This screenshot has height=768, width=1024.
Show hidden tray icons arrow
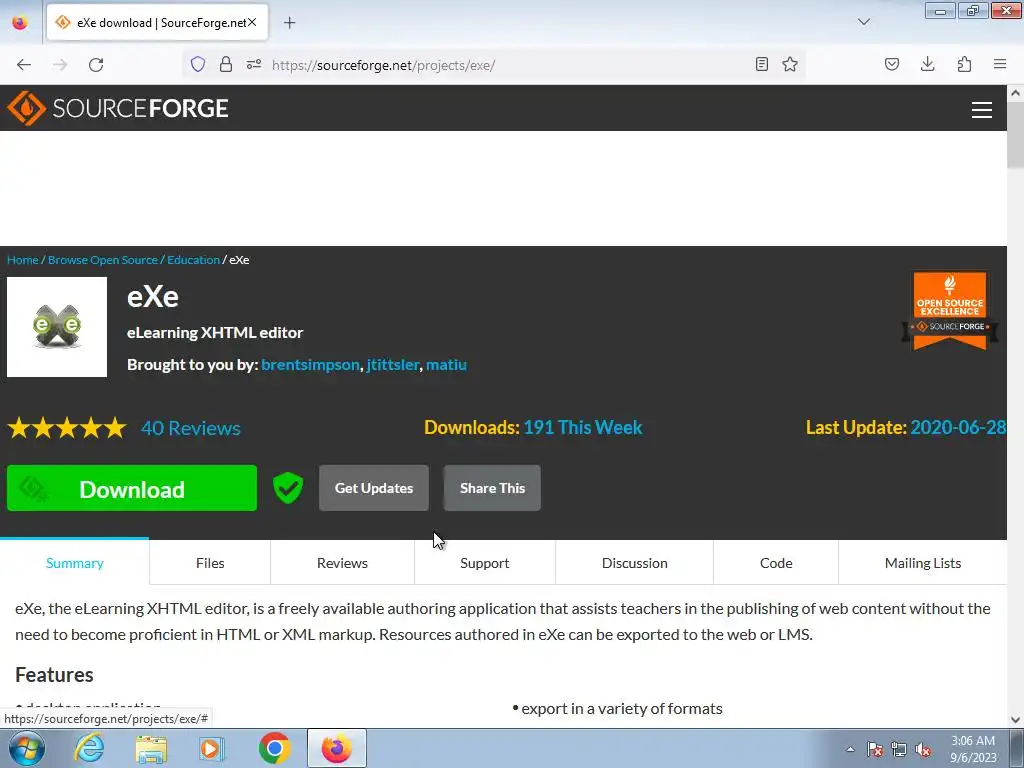pyautogui.click(x=850, y=749)
